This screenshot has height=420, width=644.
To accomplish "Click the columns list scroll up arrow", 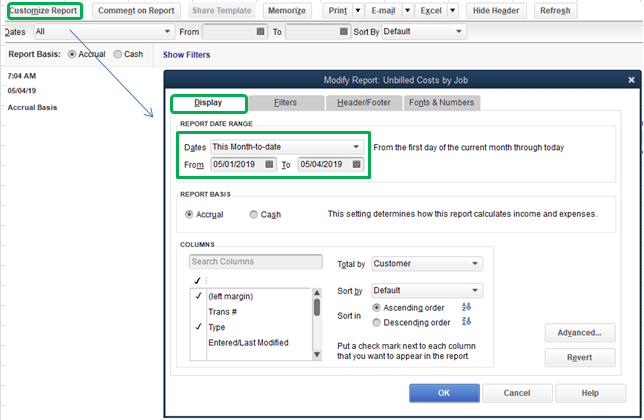I will [317, 293].
